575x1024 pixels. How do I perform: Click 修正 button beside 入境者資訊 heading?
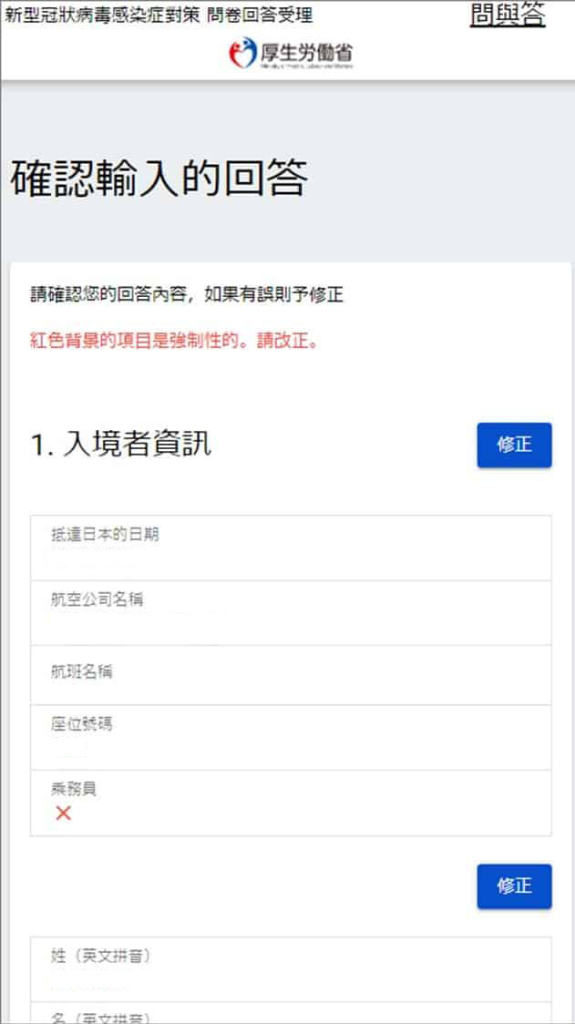[514, 445]
